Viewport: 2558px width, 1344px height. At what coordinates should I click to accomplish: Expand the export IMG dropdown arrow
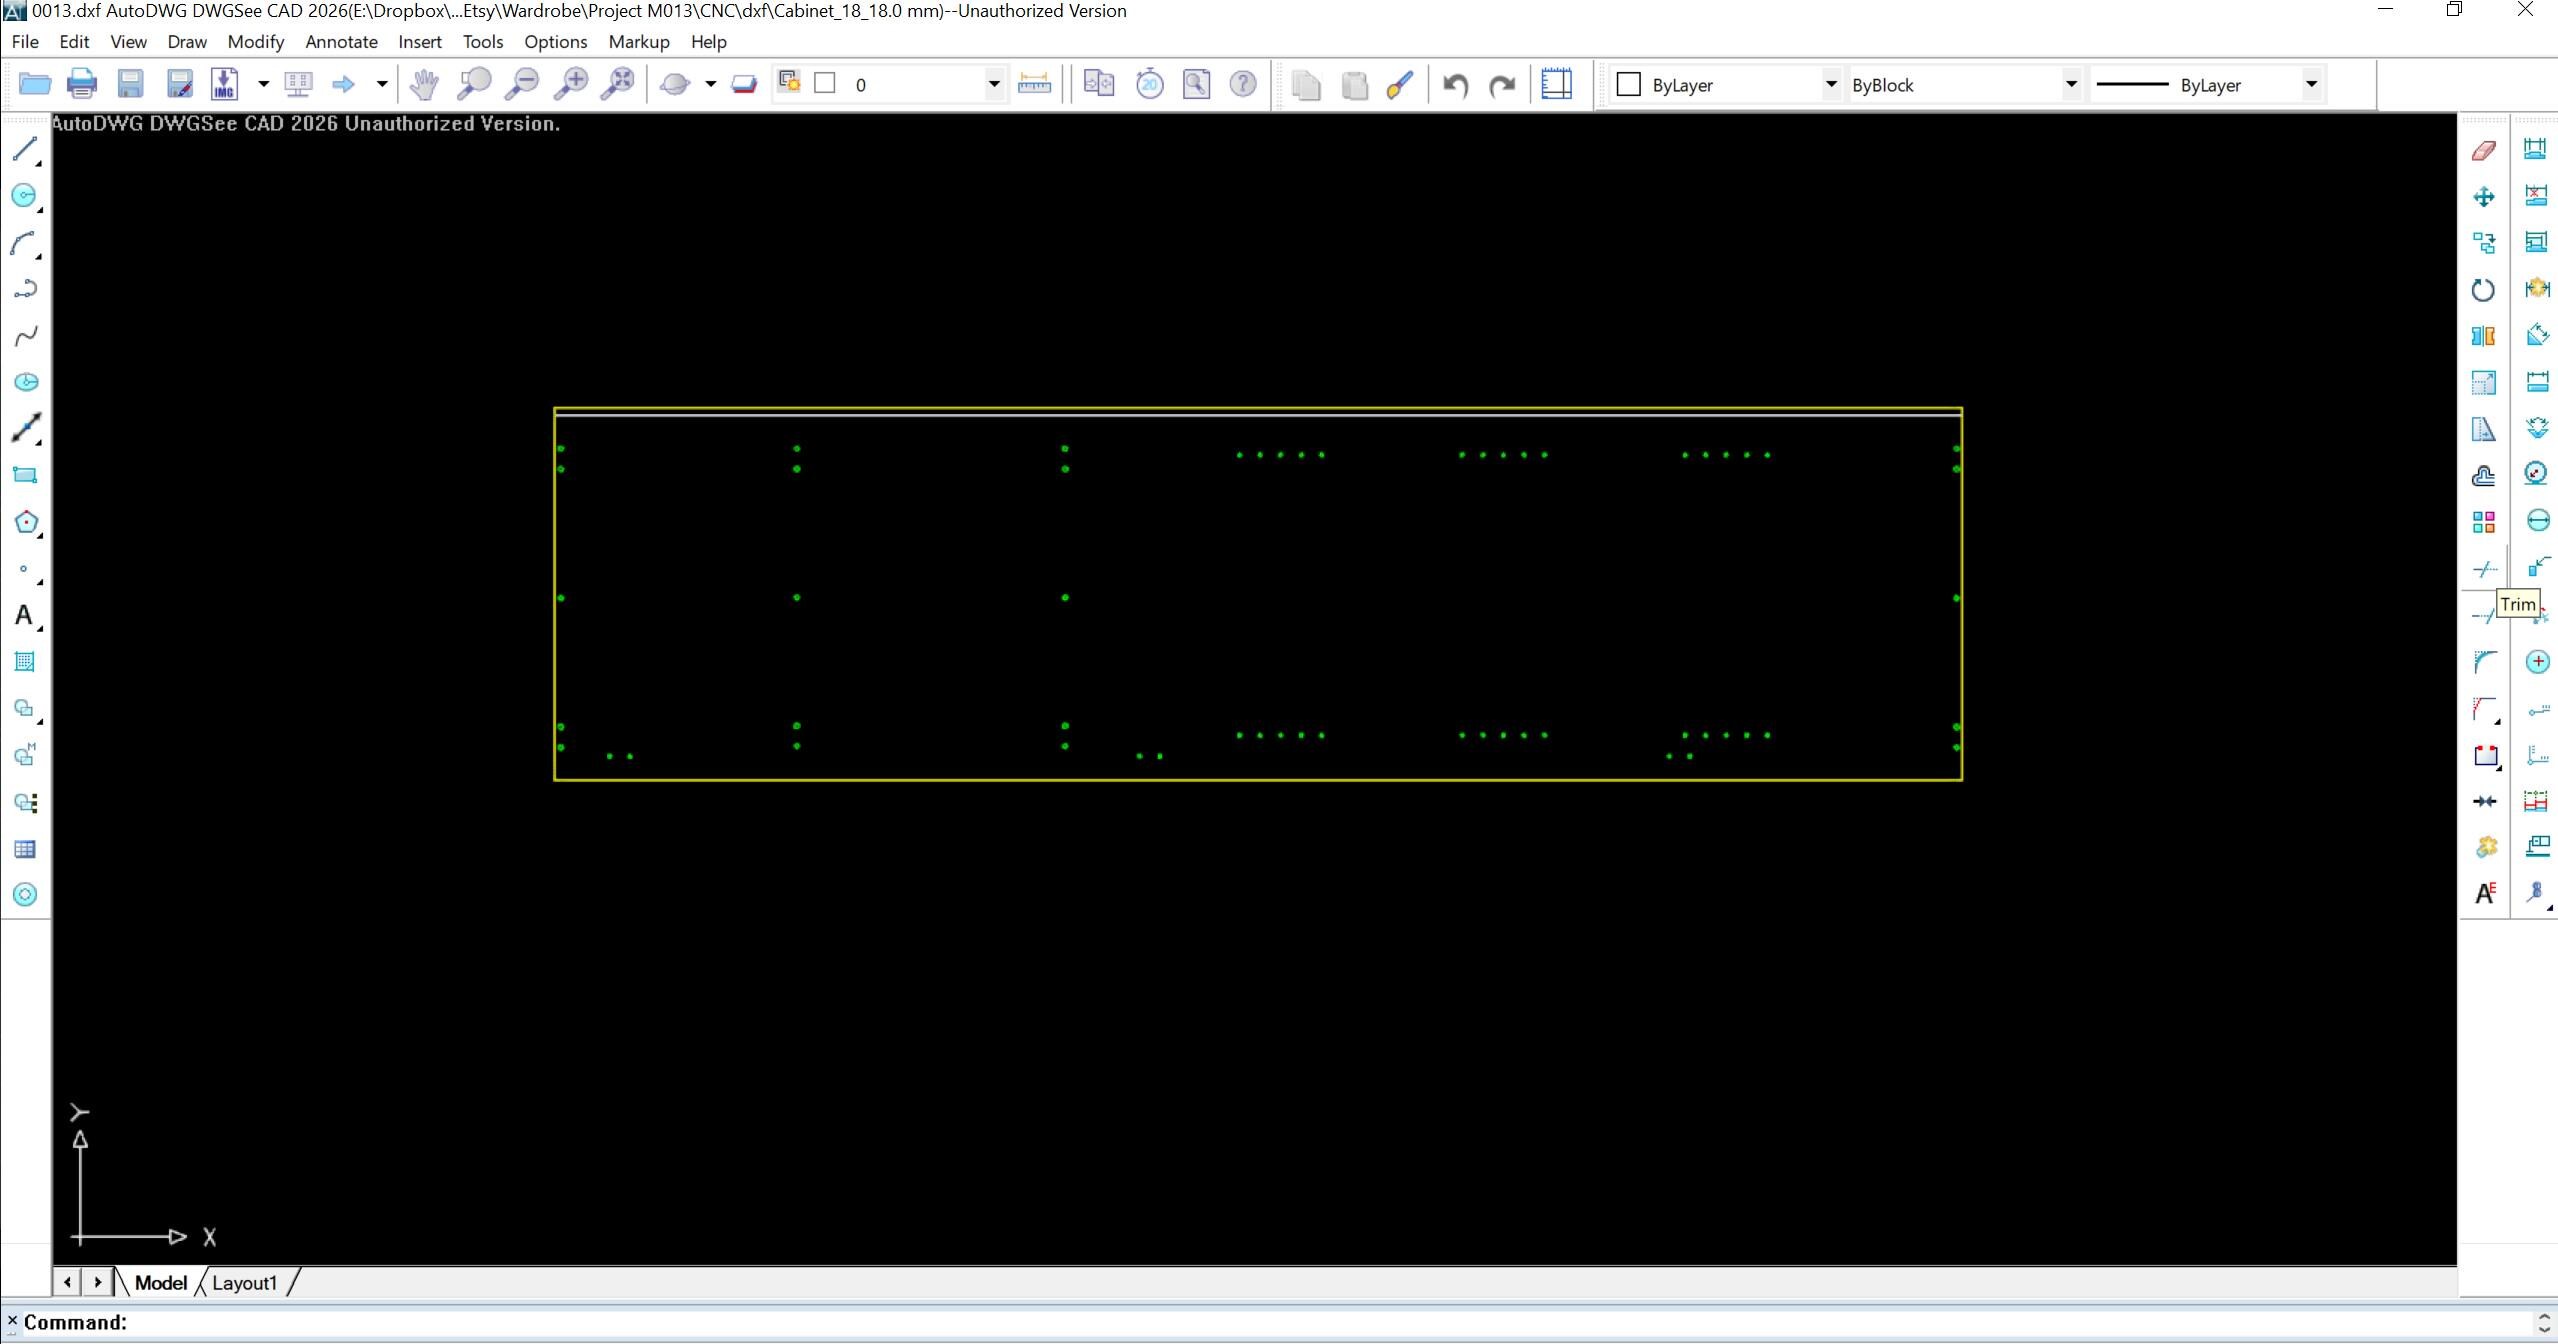pyautogui.click(x=264, y=84)
